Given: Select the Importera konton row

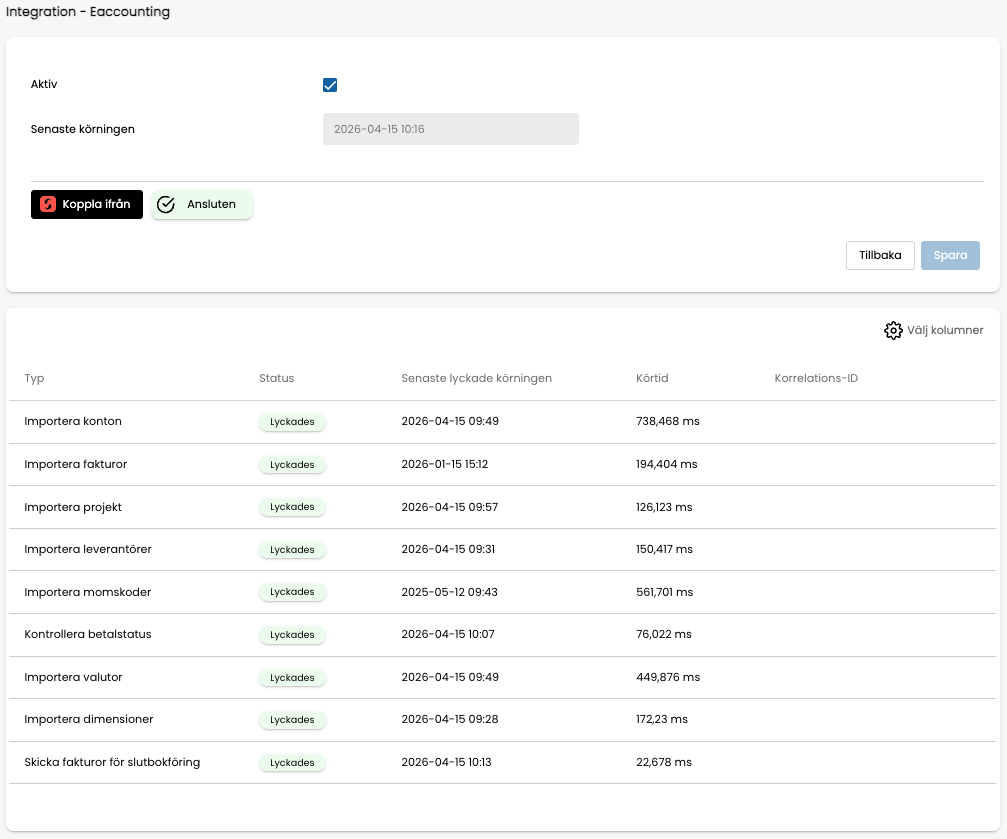Looking at the screenshot, I should coord(502,421).
